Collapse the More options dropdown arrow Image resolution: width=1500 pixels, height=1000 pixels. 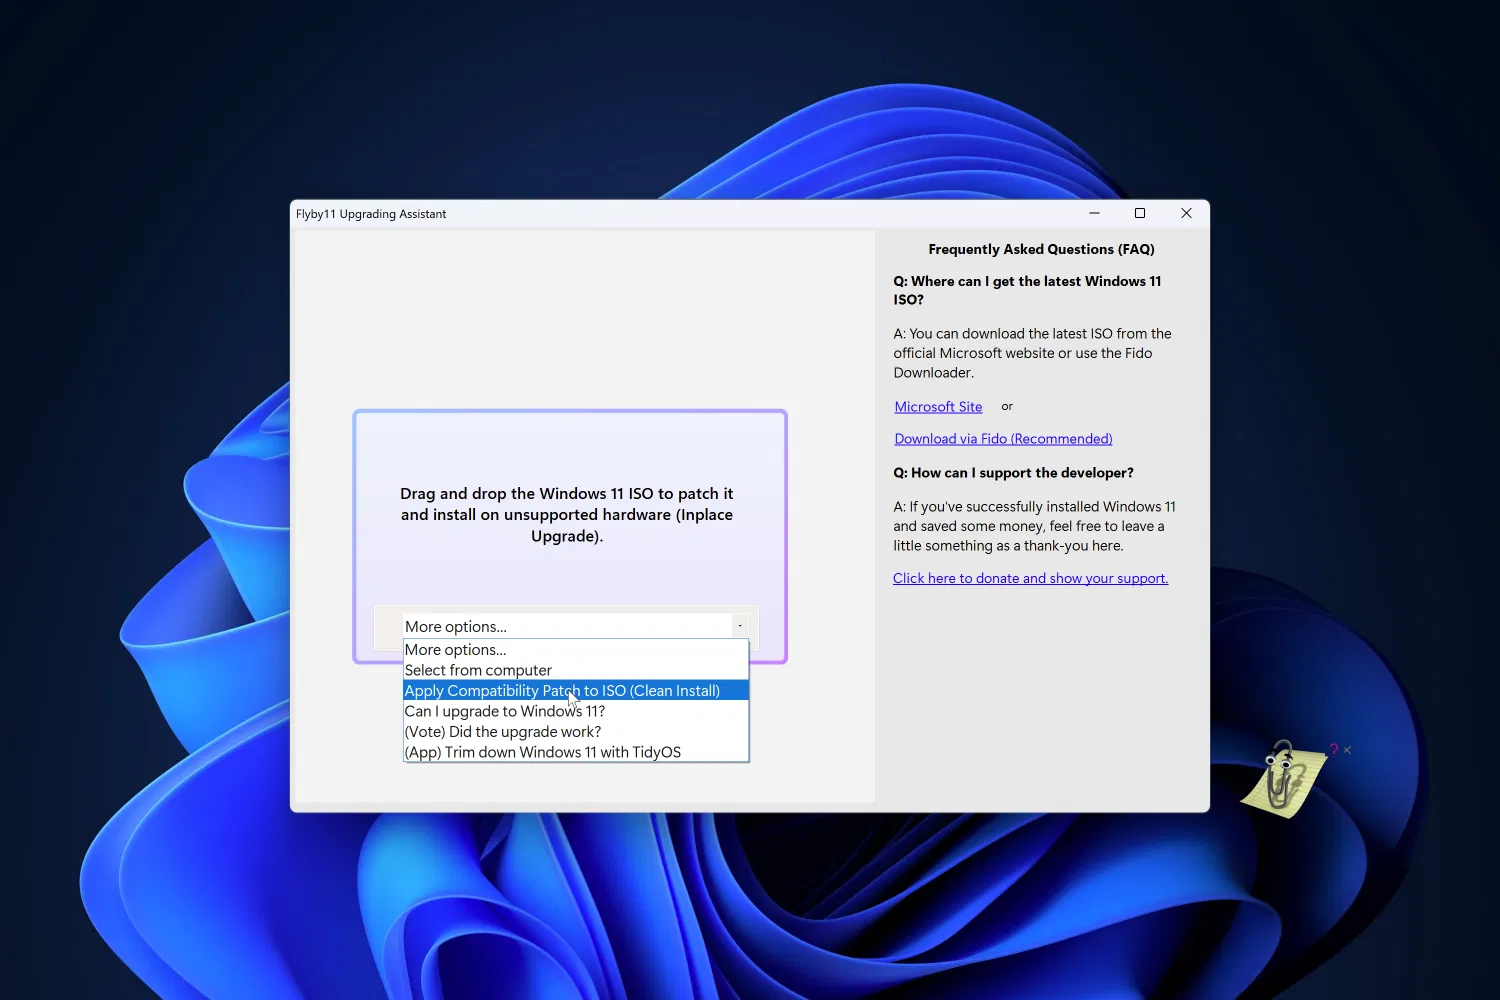(x=740, y=626)
